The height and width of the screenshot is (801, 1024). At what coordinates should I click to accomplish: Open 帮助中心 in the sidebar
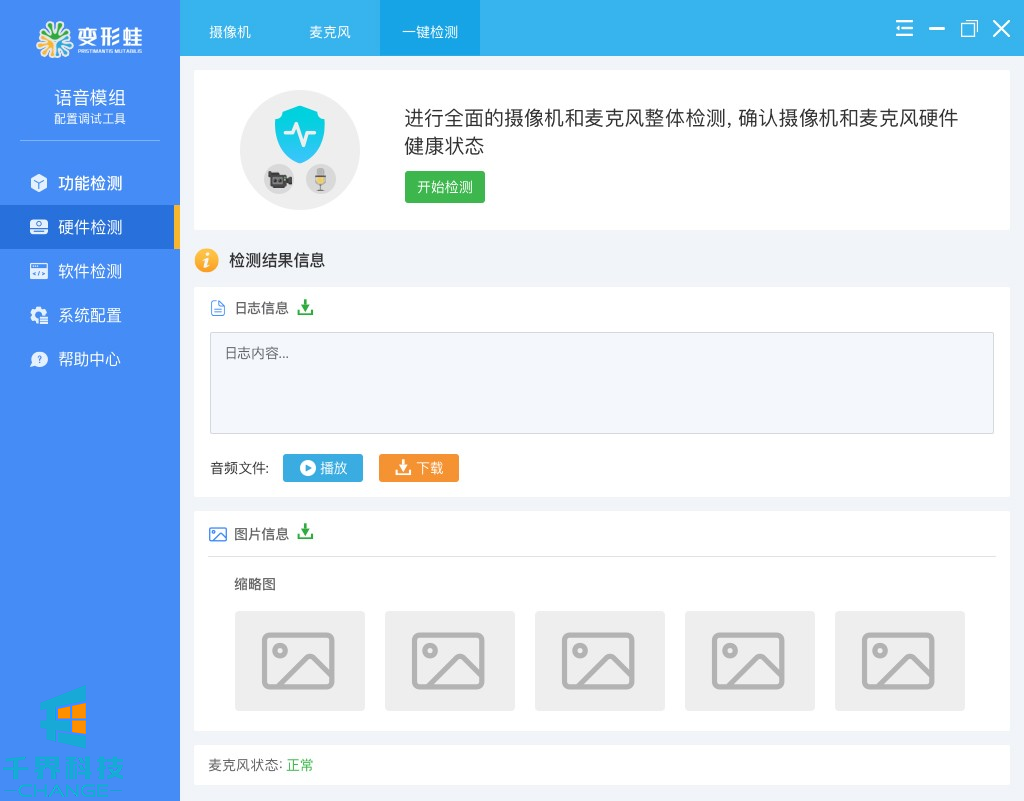90,359
